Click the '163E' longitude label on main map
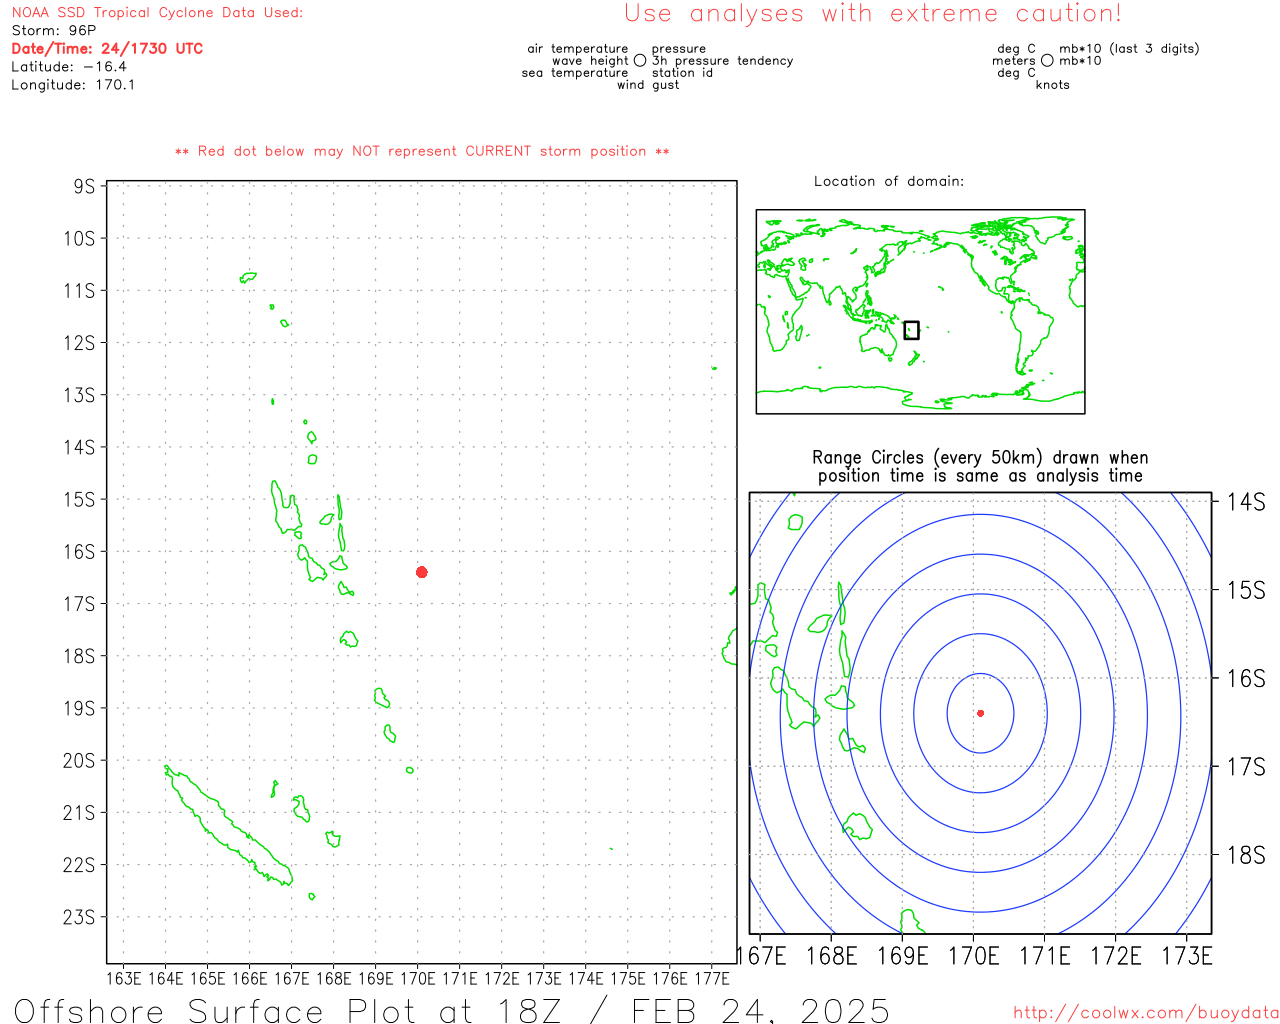 [124, 978]
